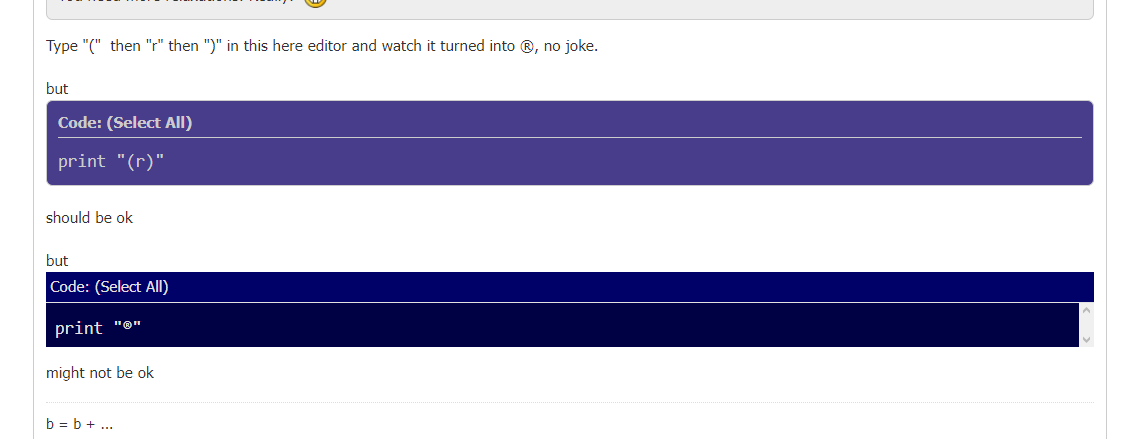The height and width of the screenshot is (439, 1145).
Task: Click the ® symbol in the paragraph text
Action: 527,47
